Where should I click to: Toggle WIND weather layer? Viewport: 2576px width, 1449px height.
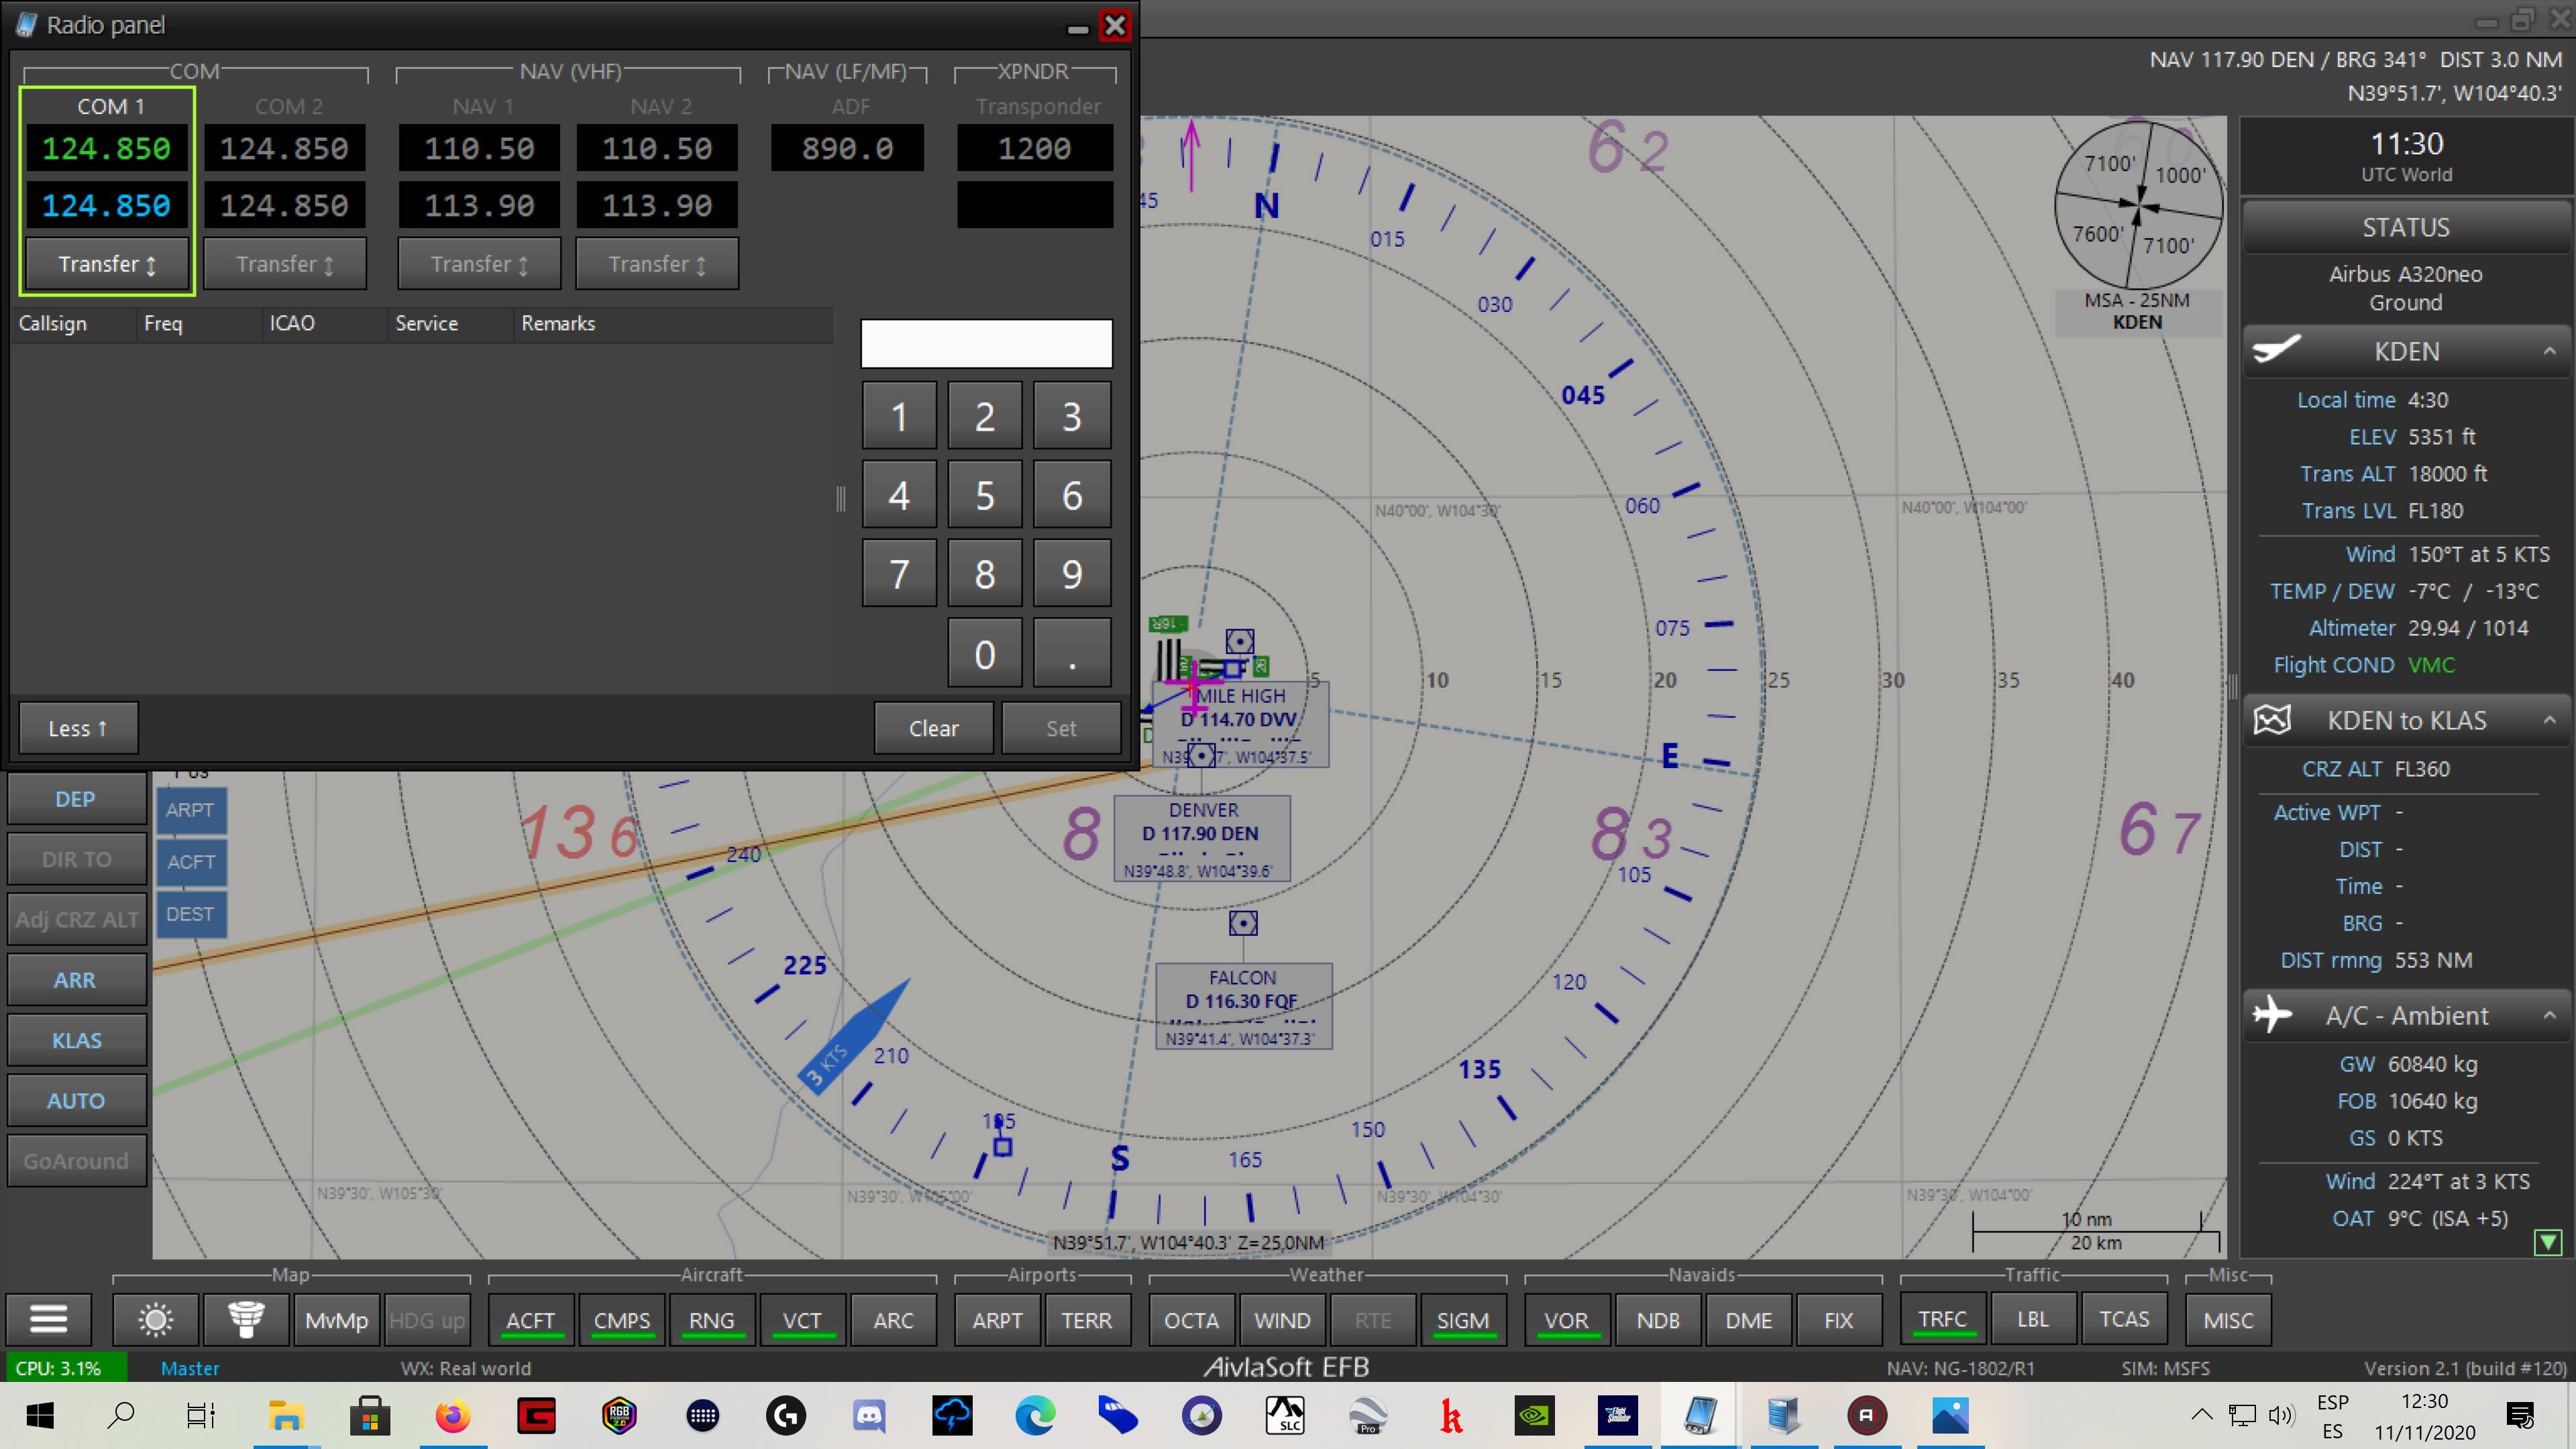(x=1282, y=1320)
